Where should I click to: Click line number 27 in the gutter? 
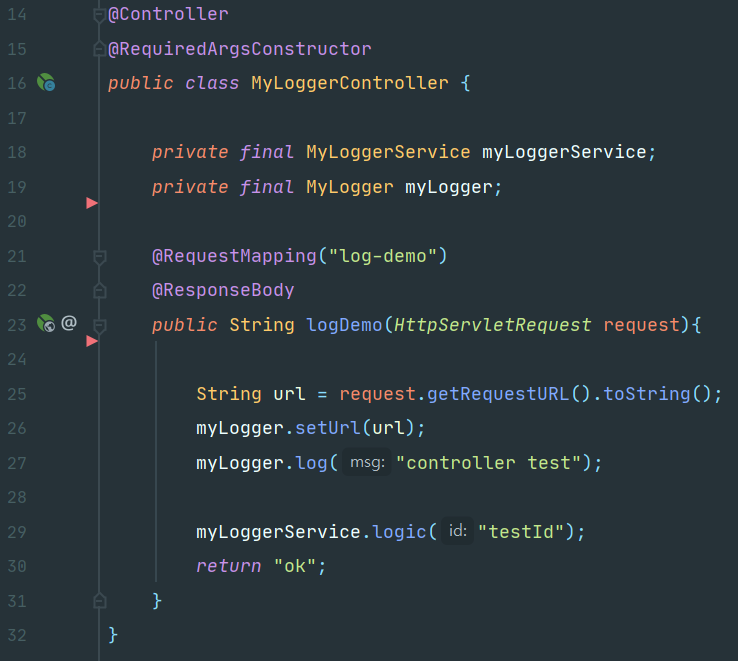pyautogui.click(x=17, y=463)
